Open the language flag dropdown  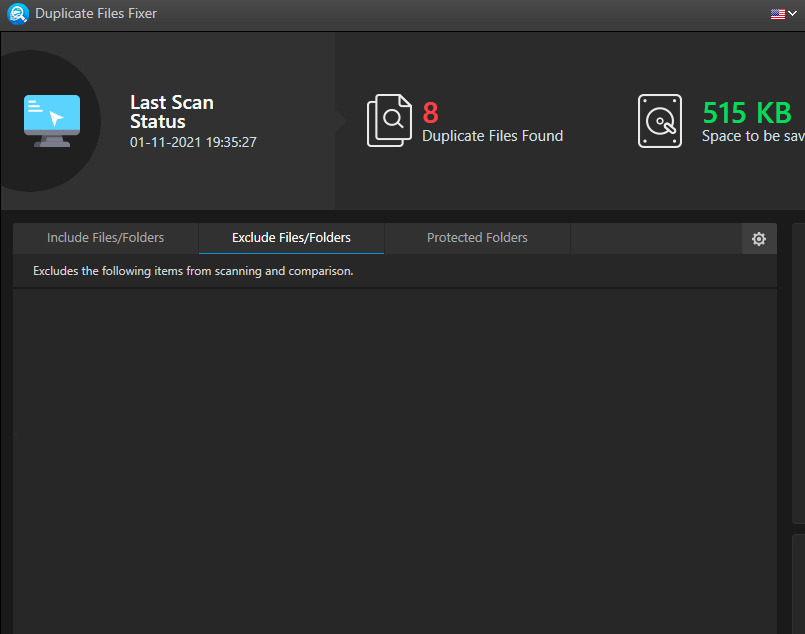[x=783, y=14]
